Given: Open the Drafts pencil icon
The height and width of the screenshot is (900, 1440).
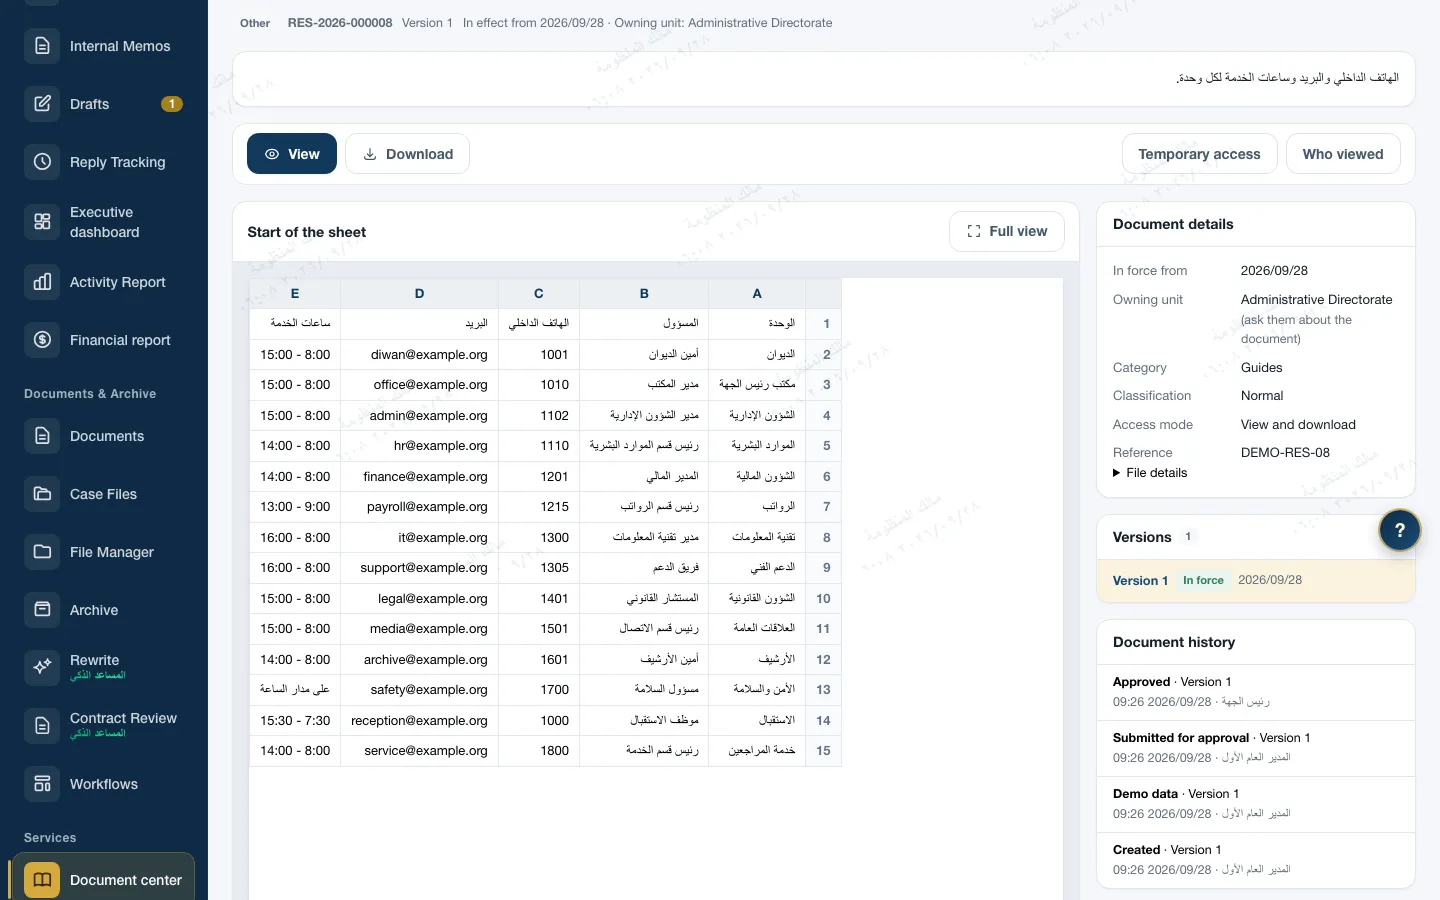Looking at the screenshot, I should 42,104.
